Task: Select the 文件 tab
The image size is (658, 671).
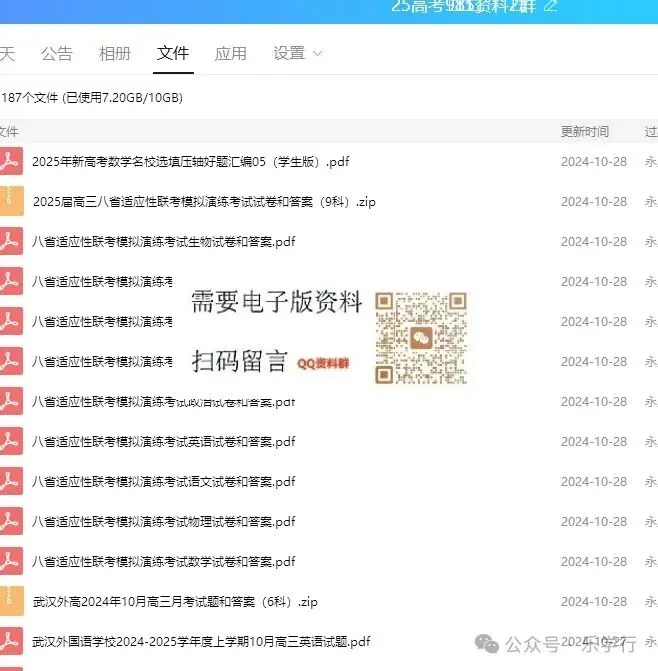Action: click(173, 53)
